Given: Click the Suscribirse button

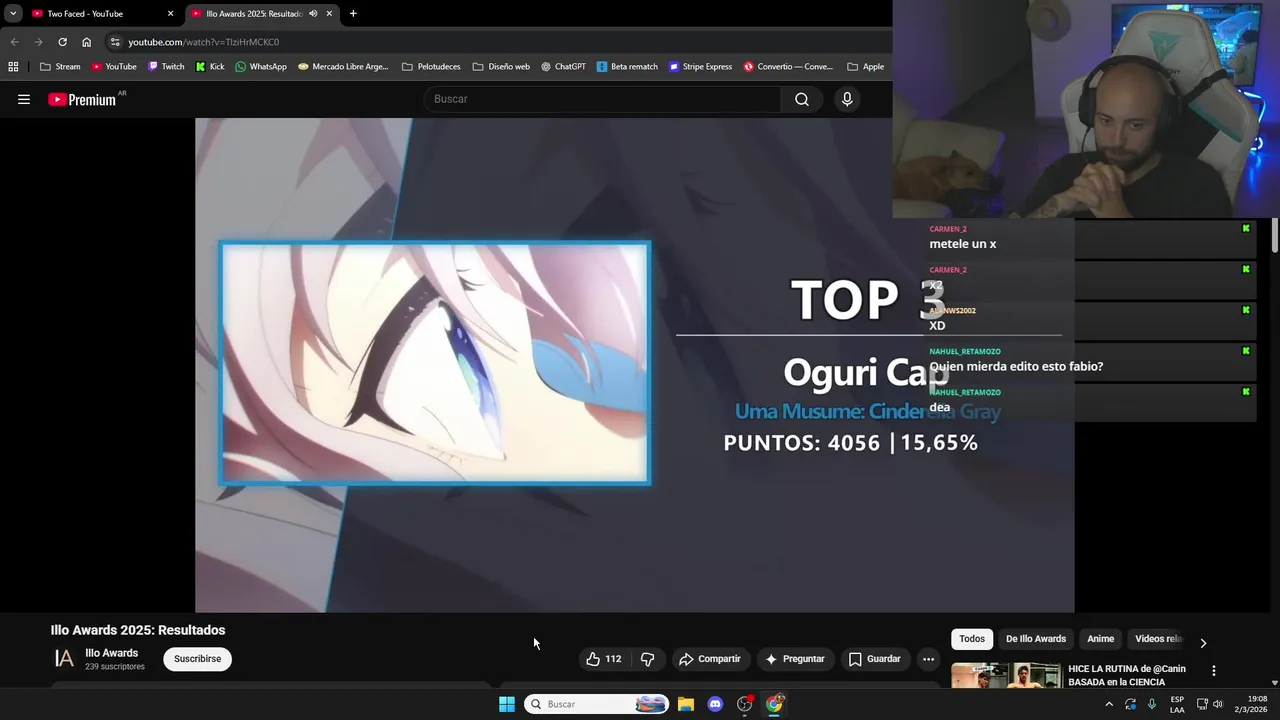Looking at the screenshot, I should [198, 659].
